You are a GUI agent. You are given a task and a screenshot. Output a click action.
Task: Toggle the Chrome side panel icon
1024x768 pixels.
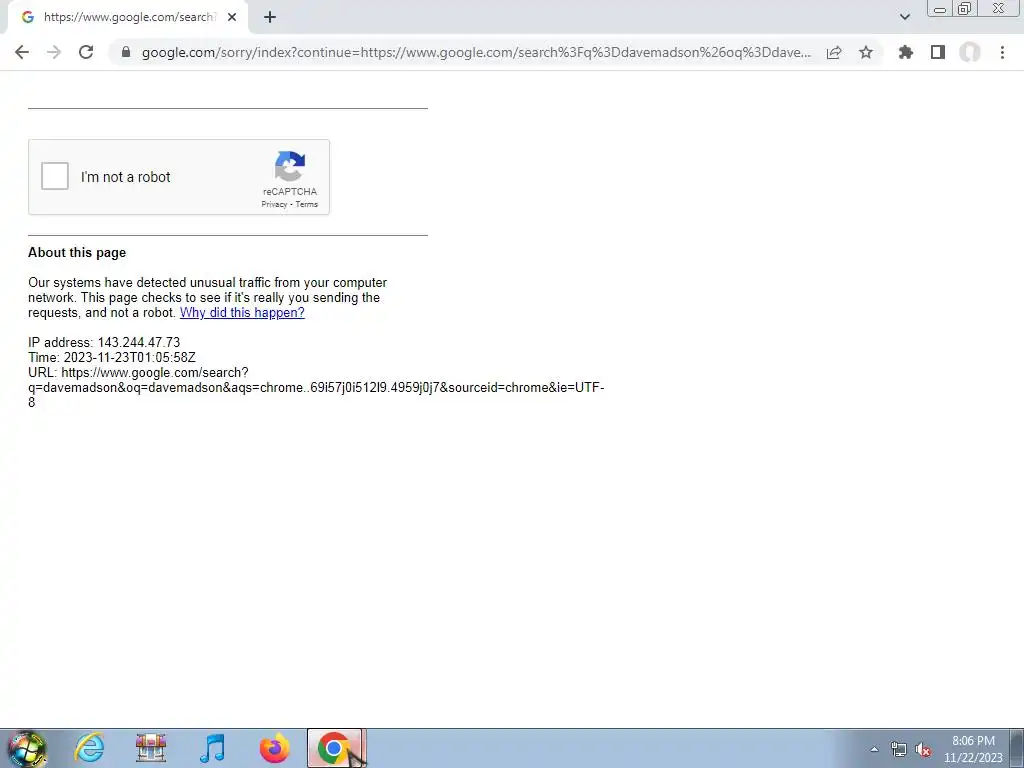click(938, 52)
